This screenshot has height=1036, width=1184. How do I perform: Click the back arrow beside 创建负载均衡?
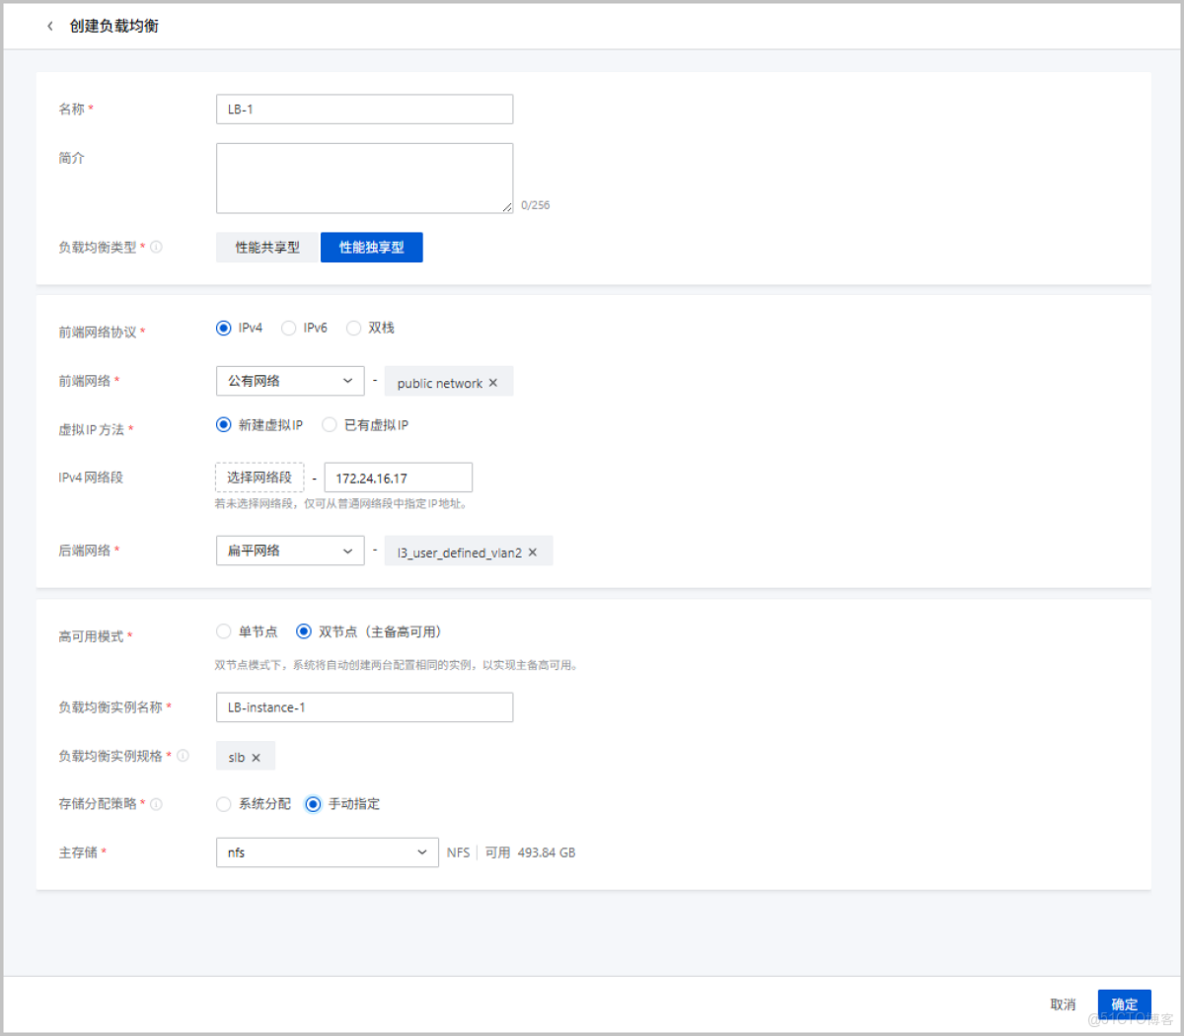tap(50, 25)
